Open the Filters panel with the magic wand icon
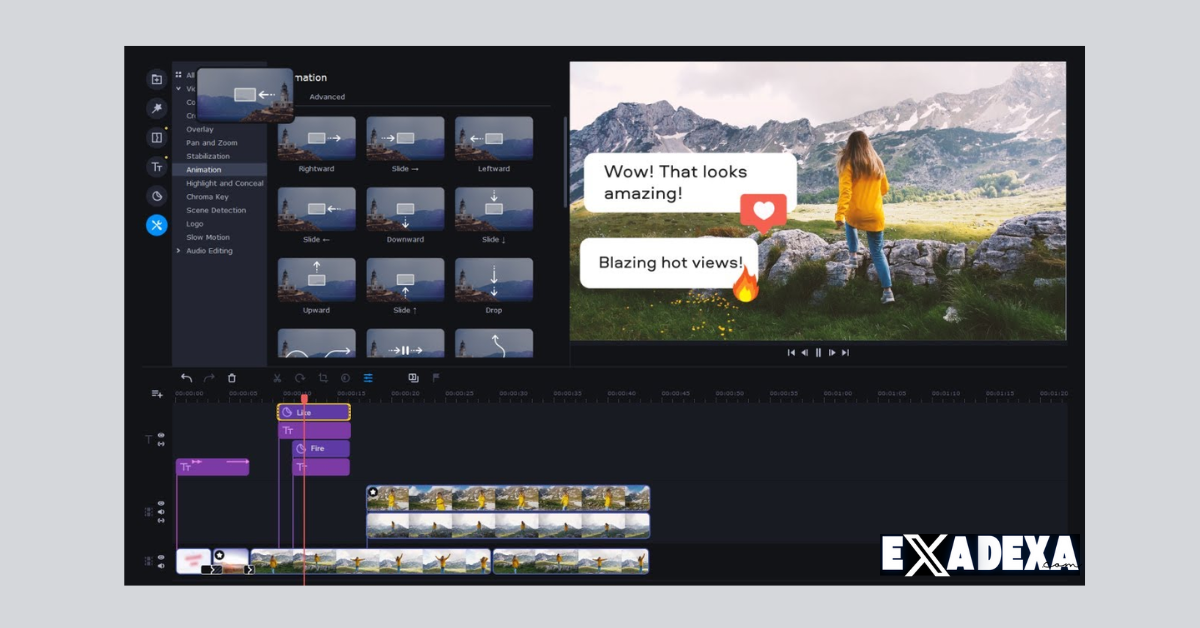This screenshot has height=628, width=1200. (156, 106)
